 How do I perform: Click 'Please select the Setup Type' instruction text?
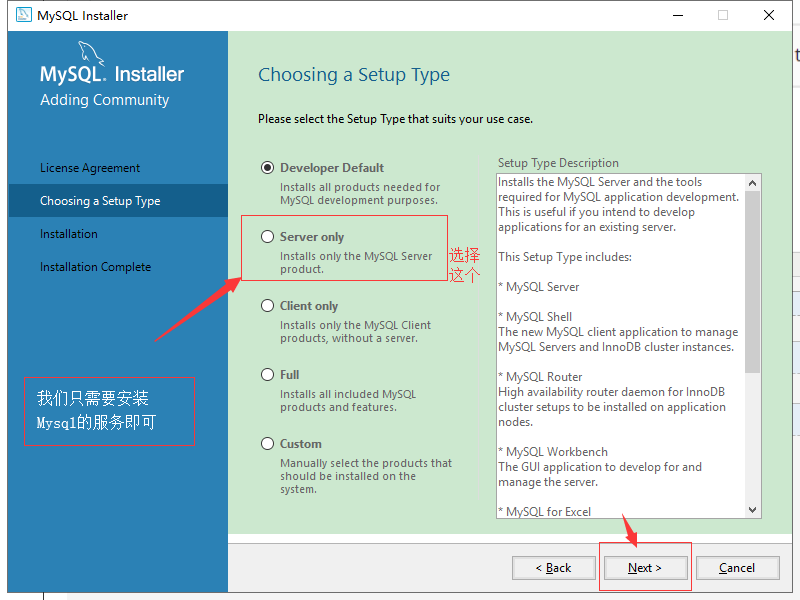(x=395, y=119)
